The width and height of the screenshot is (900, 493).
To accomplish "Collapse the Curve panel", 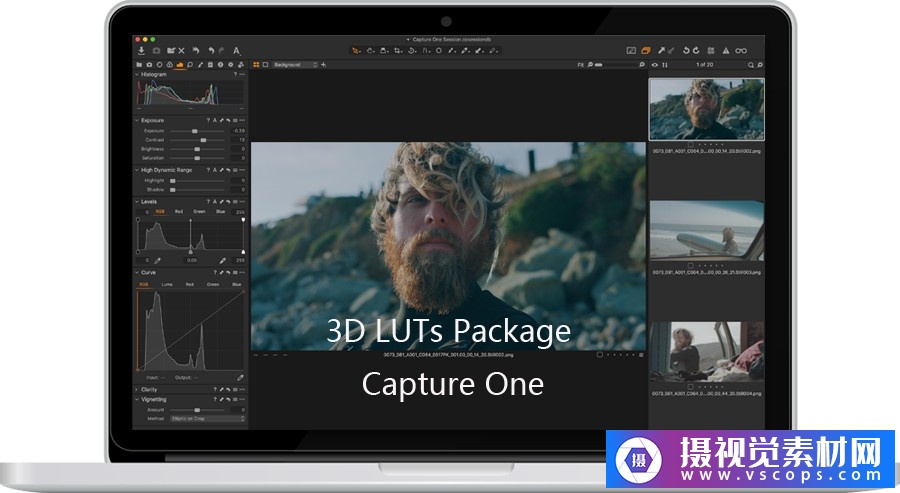I will click(137, 273).
